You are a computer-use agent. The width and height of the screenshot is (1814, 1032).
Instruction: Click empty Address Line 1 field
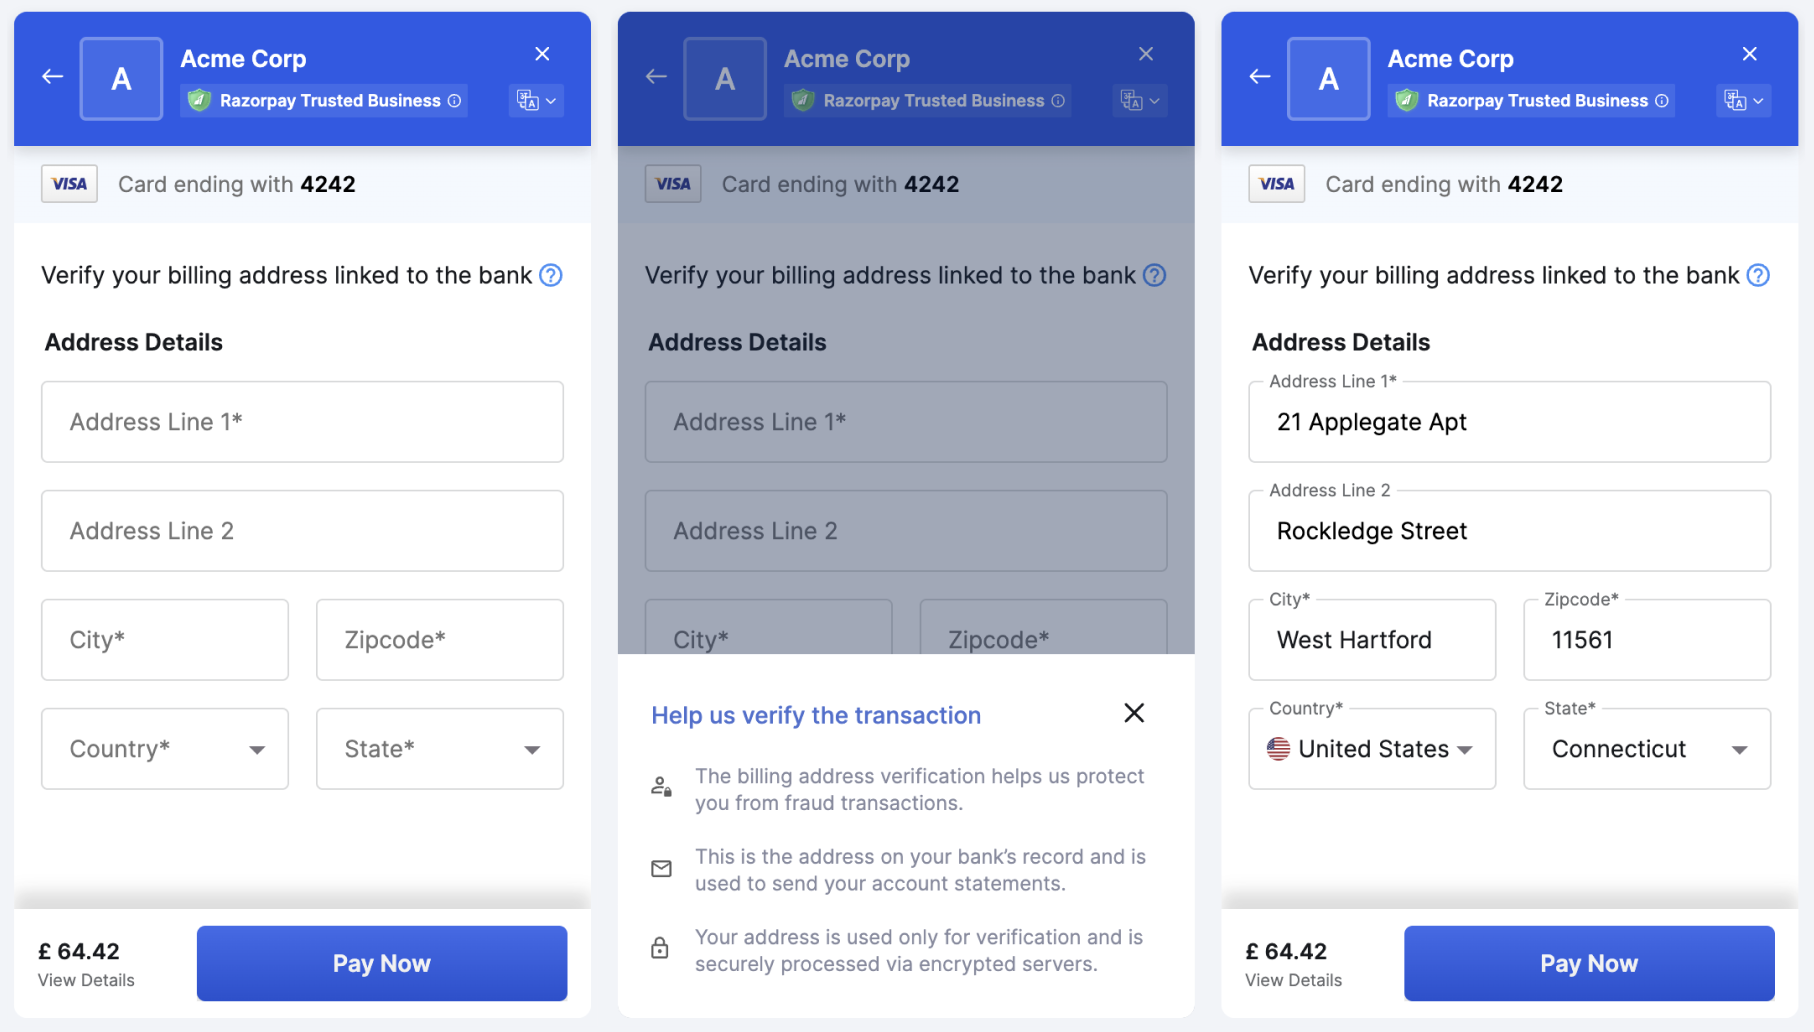point(302,422)
